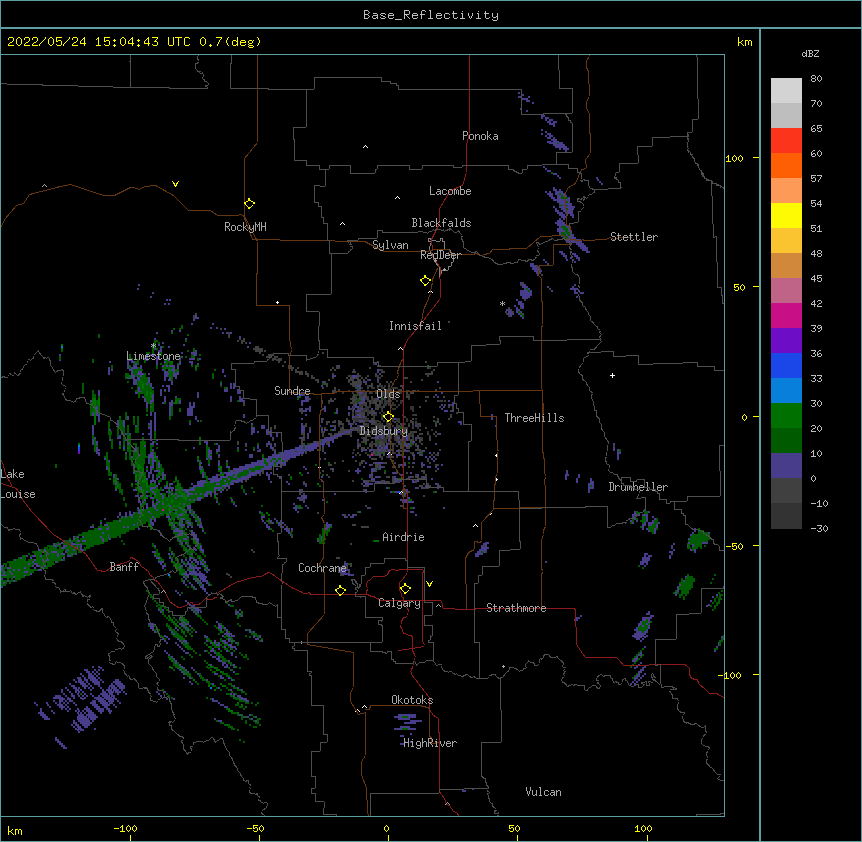Click the Base_Reflectivity title text
This screenshot has width=862, height=842.
431,15
